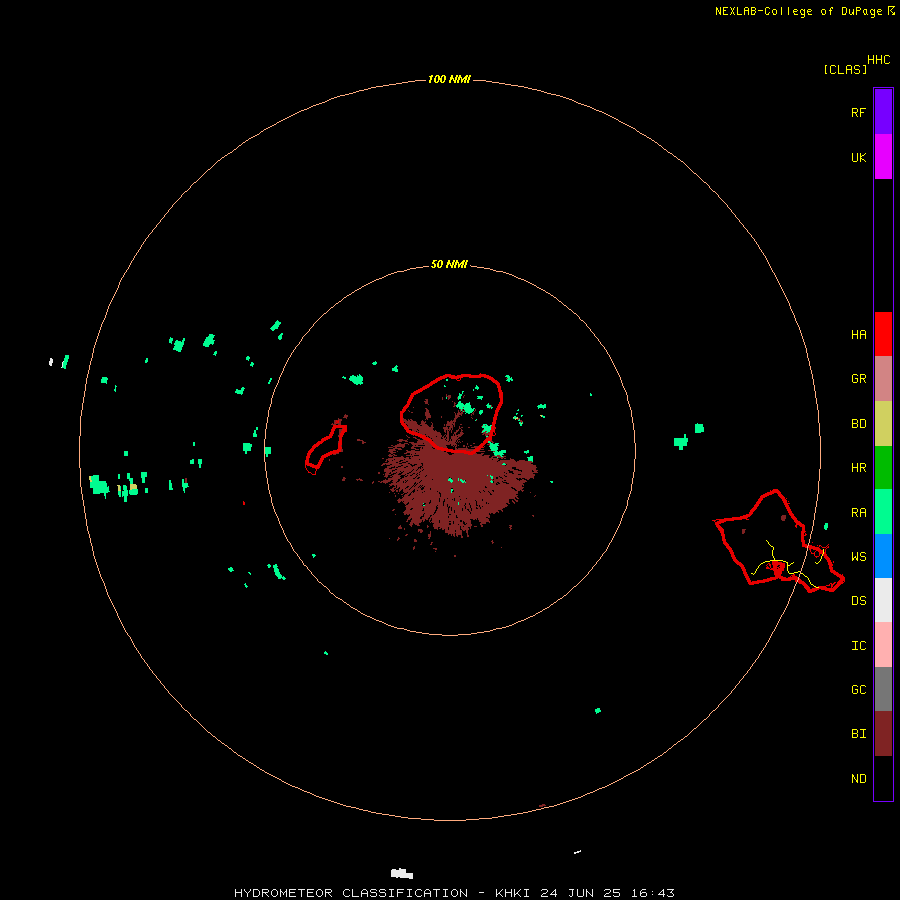Select the BD yellow legend block

click(x=883, y=423)
